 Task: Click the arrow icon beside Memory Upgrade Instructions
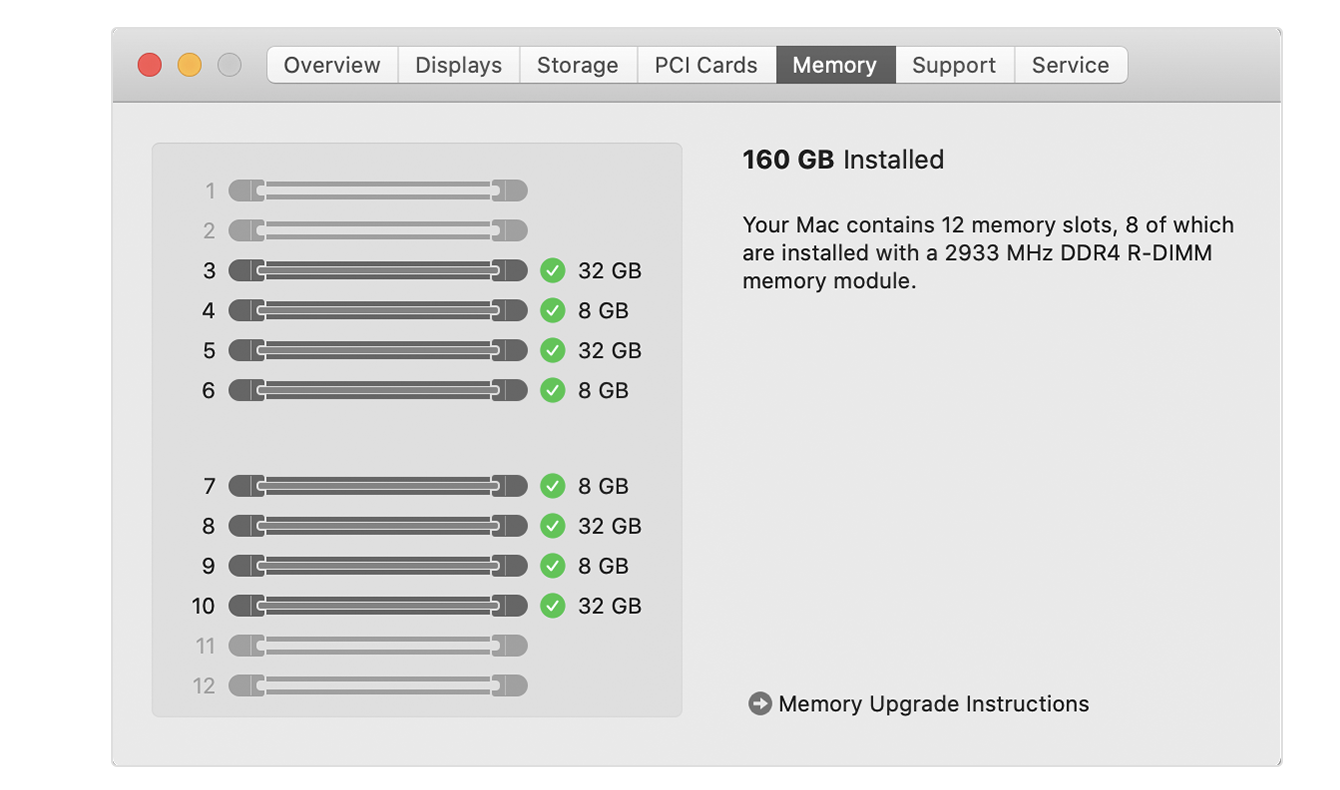(x=760, y=704)
